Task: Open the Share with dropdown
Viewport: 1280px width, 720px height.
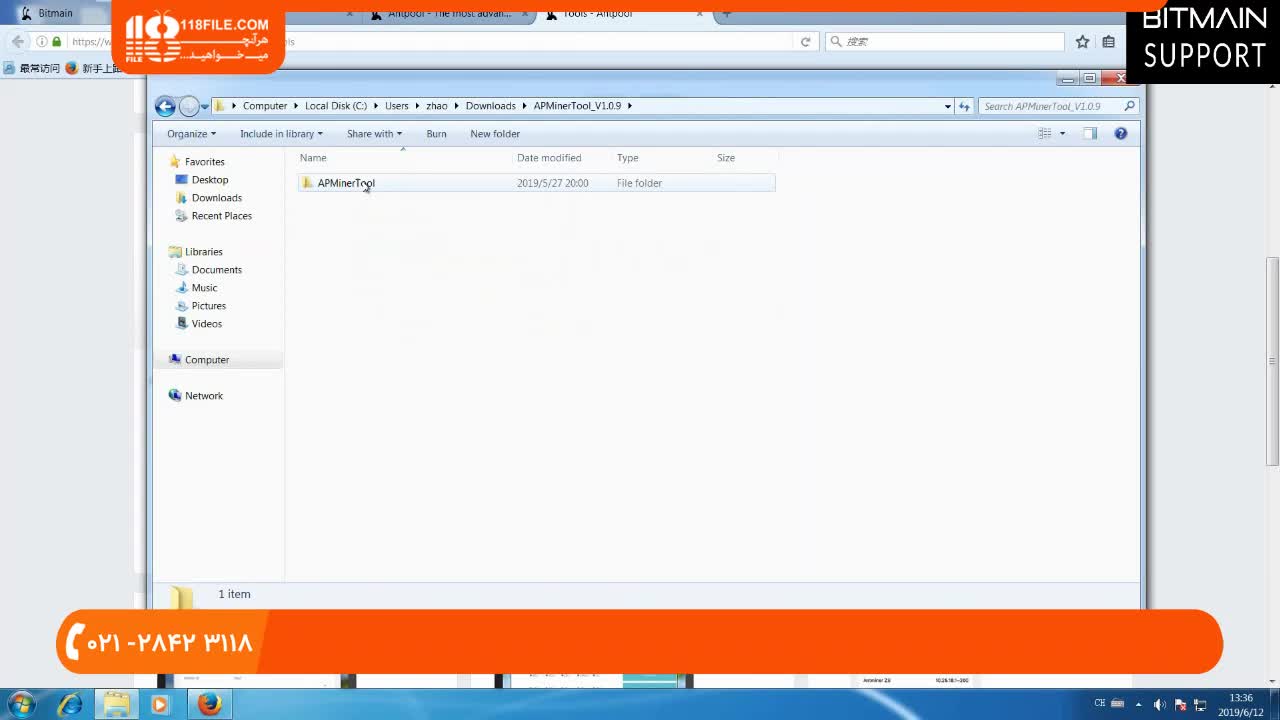Action: 374,134
